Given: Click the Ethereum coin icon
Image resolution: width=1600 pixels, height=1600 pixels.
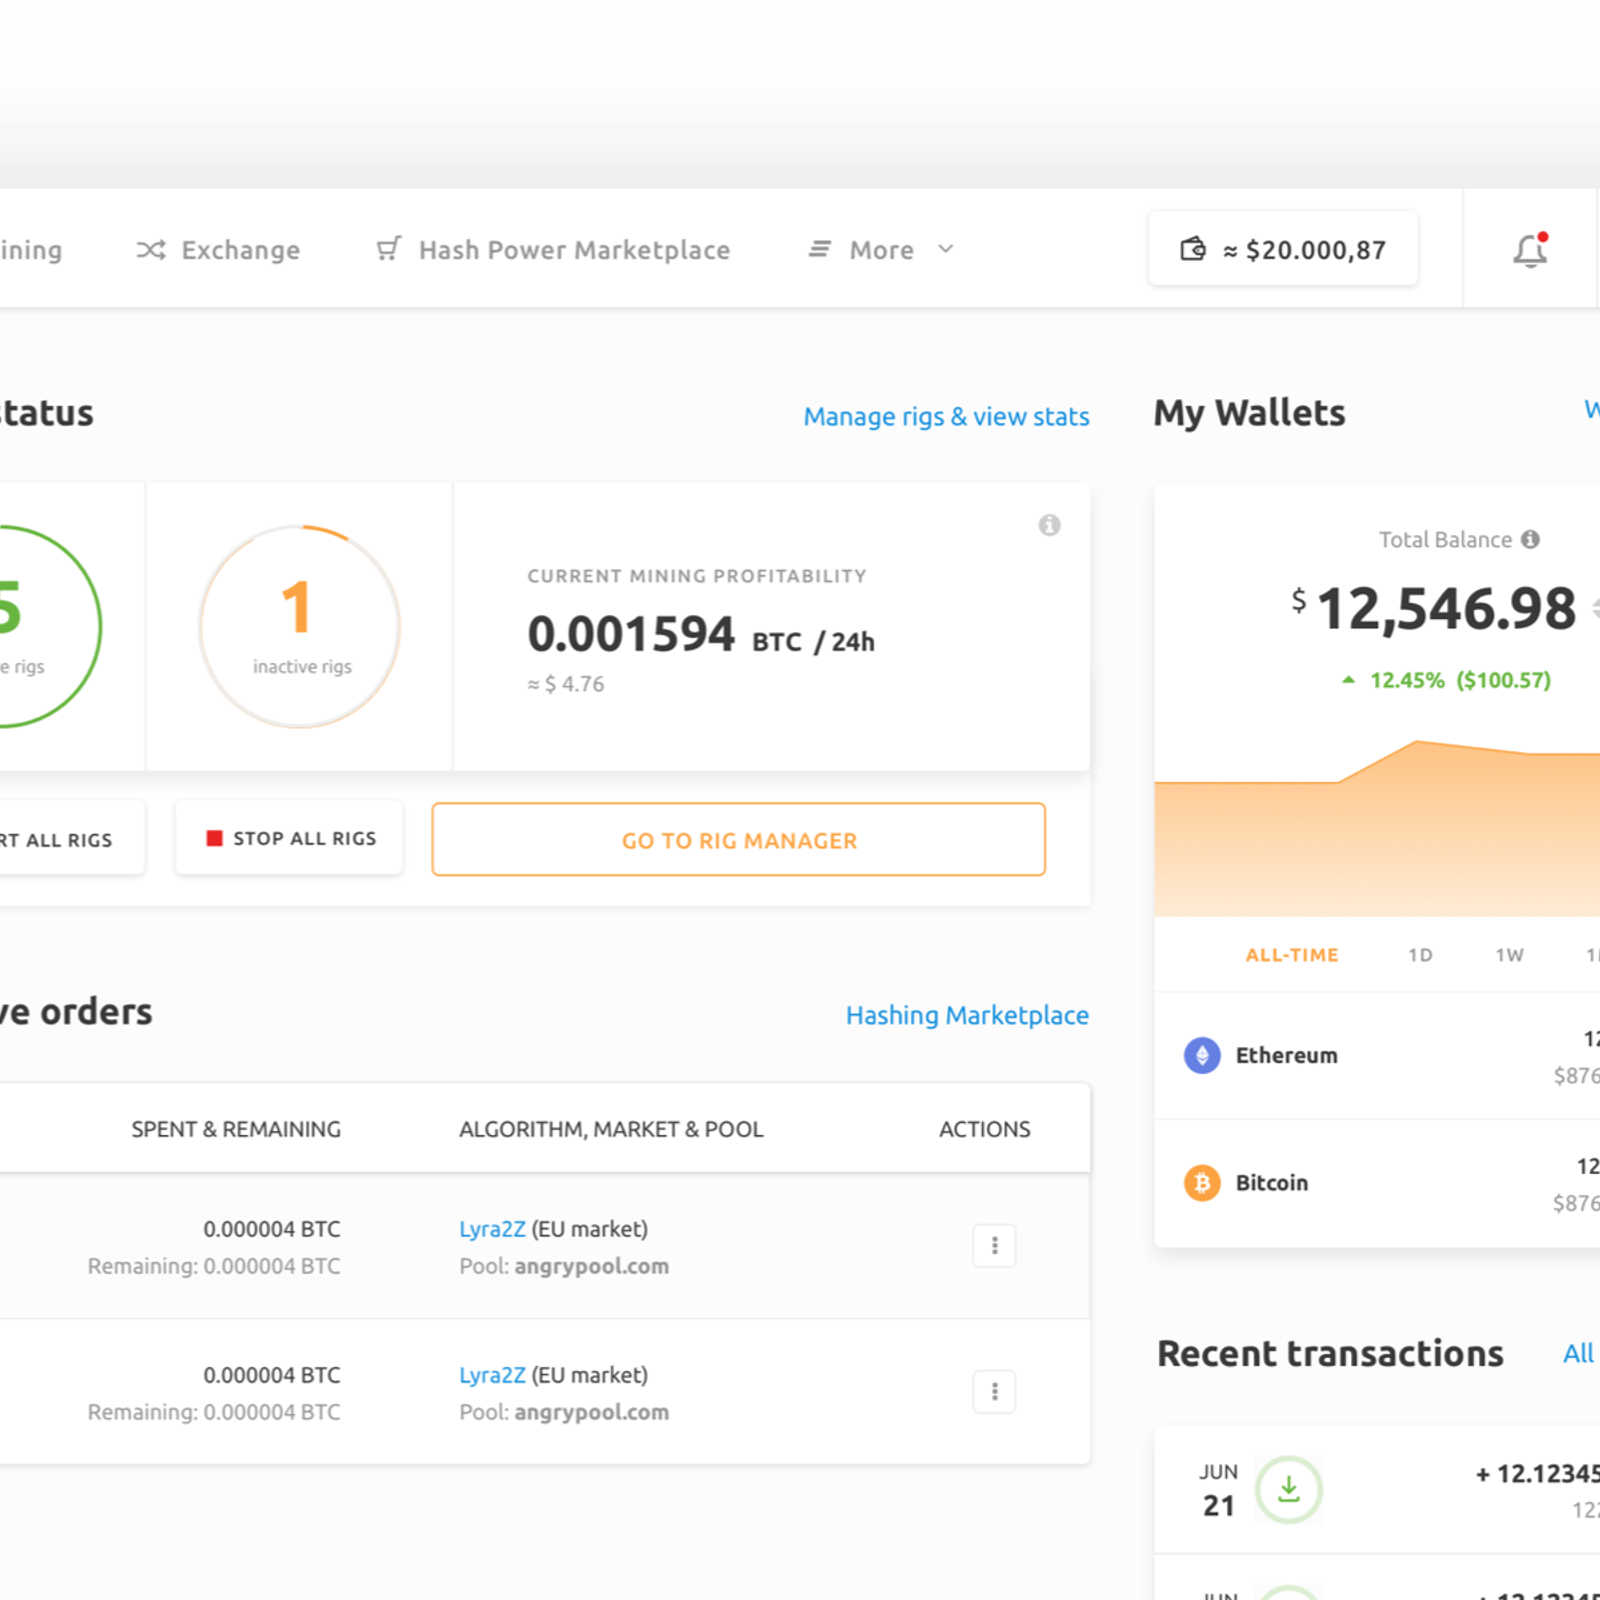Looking at the screenshot, I should click(x=1202, y=1055).
